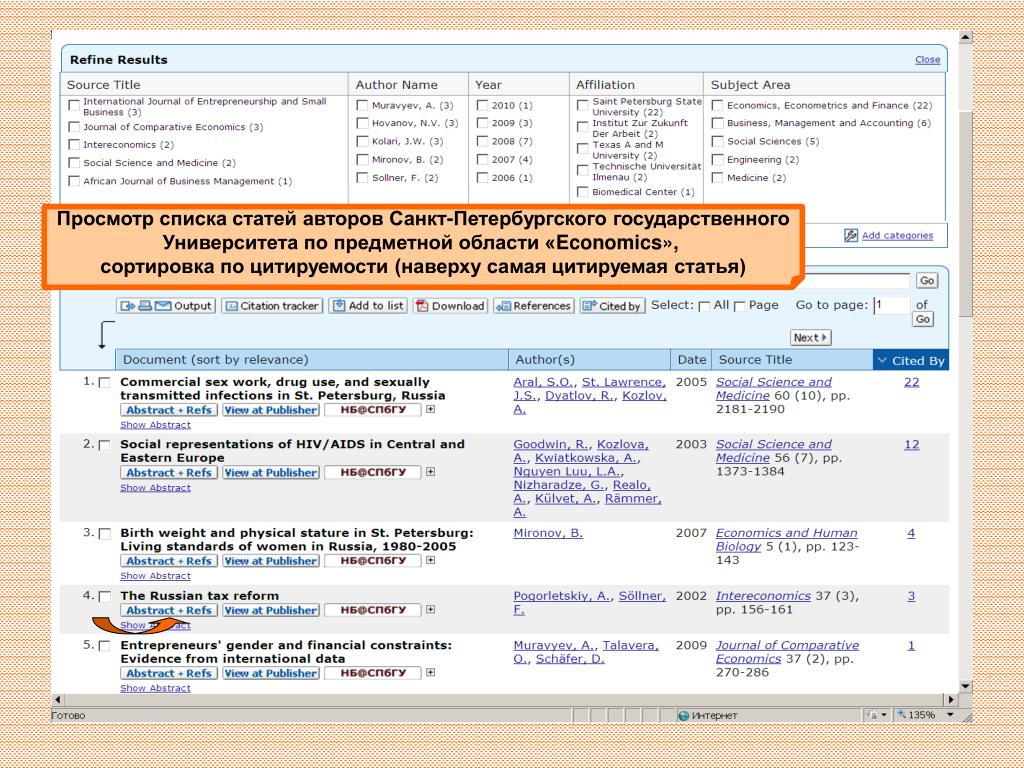Check Economics, Econometrics and Finance subject area

point(717,105)
